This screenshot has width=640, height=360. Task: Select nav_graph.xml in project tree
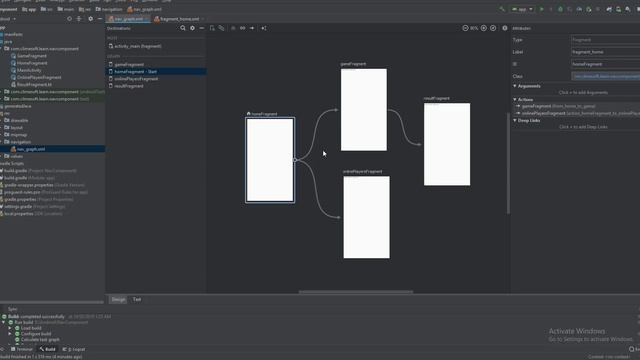click(31, 149)
